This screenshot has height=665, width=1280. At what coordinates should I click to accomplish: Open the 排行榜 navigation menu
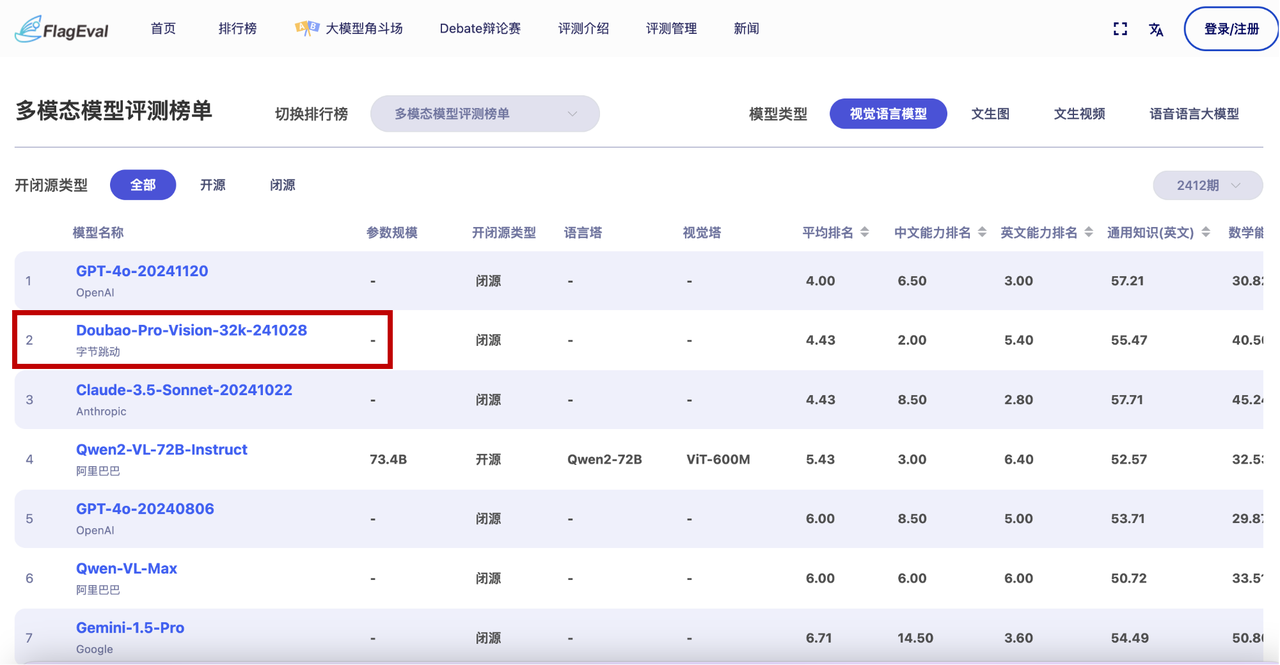[x=237, y=29]
